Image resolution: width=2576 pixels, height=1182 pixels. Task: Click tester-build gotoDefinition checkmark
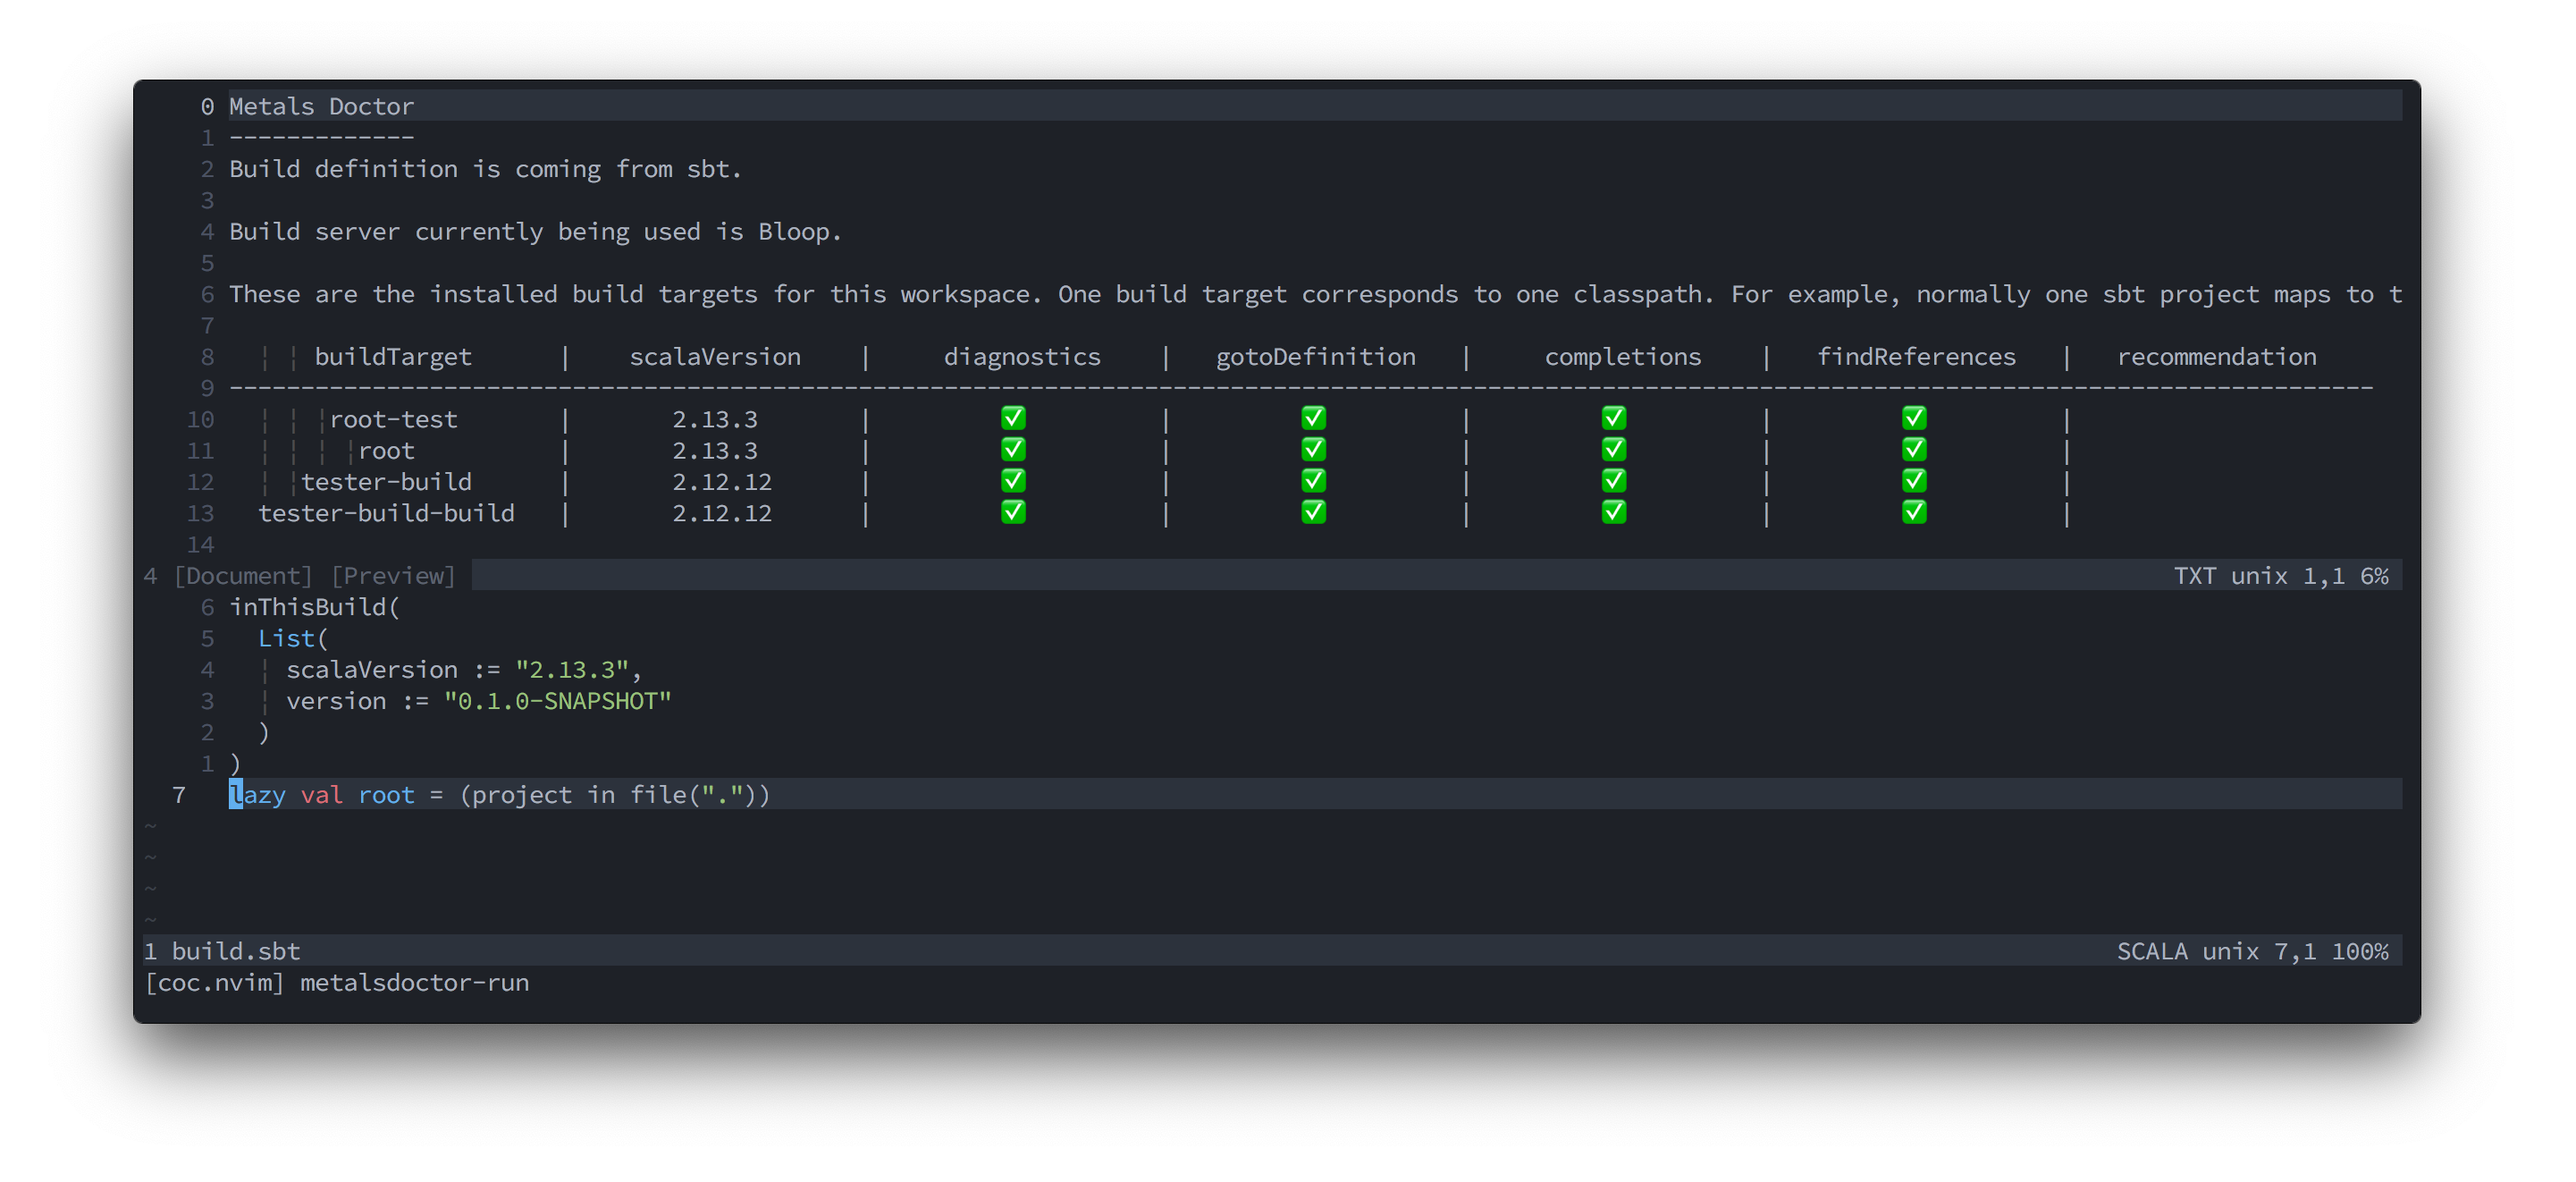coord(1313,480)
